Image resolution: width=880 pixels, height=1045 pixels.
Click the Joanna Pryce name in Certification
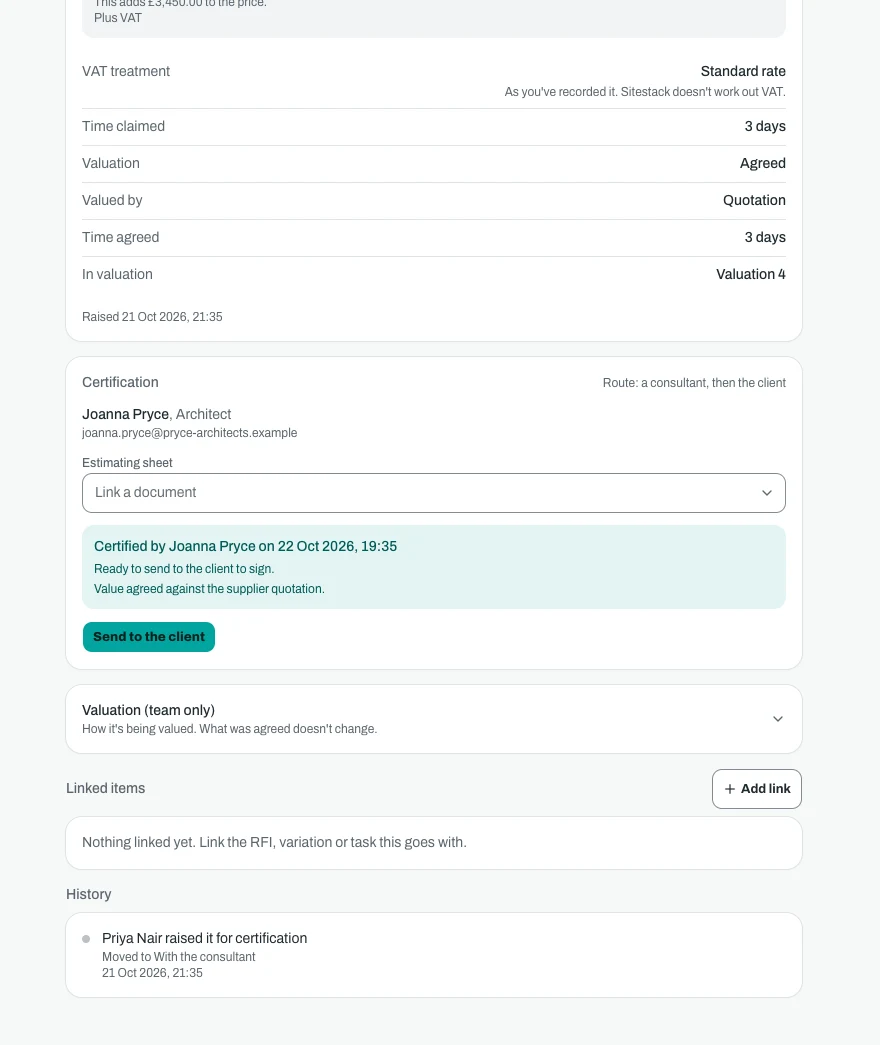point(125,414)
